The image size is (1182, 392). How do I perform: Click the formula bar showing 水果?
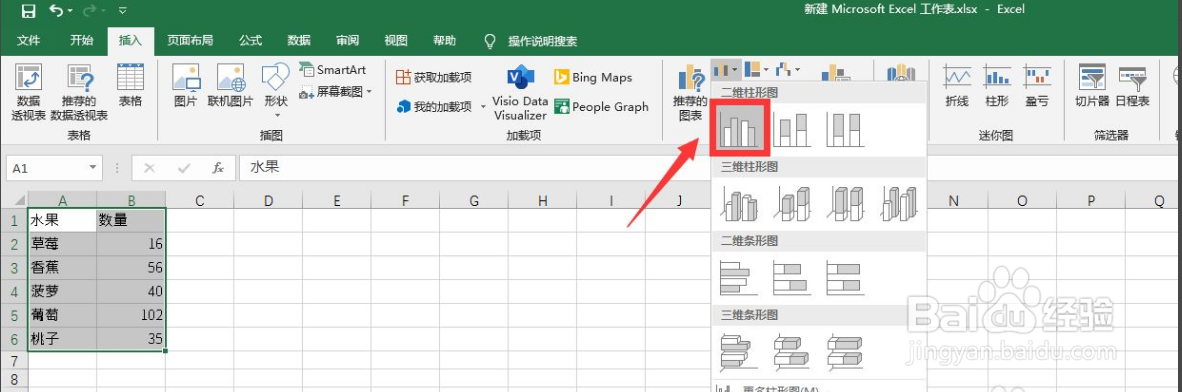pyautogui.click(x=707, y=167)
